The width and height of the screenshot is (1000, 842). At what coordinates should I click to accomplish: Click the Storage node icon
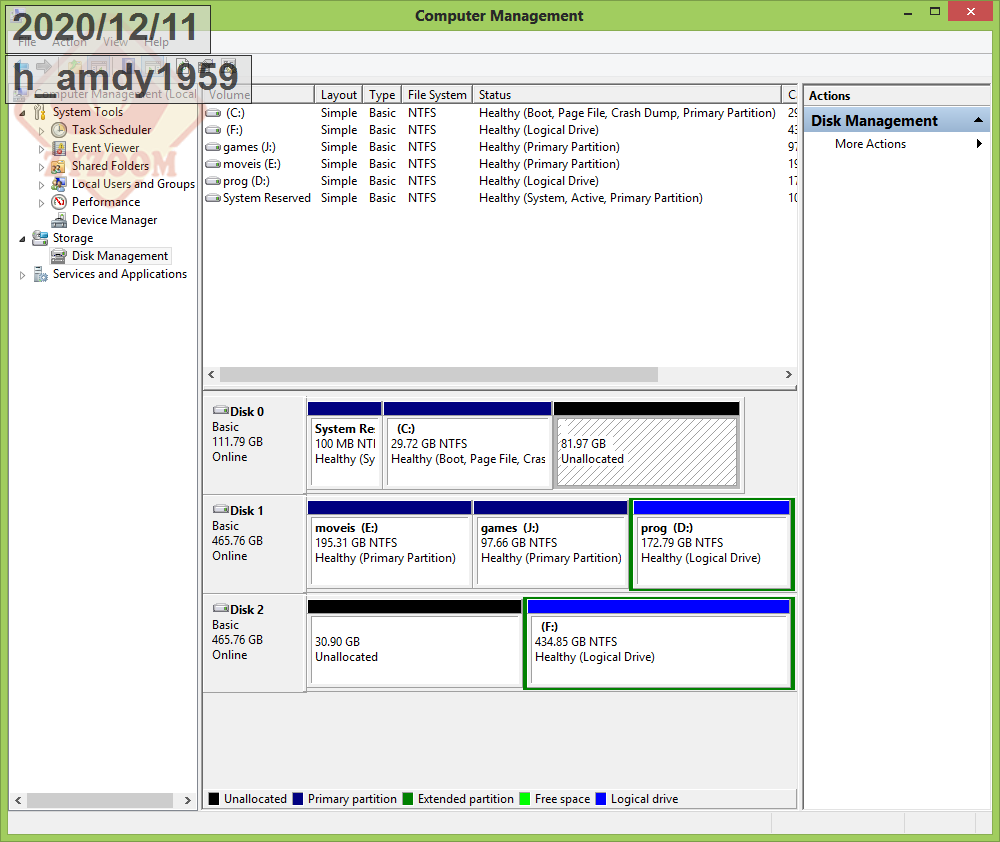(x=40, y=238)
